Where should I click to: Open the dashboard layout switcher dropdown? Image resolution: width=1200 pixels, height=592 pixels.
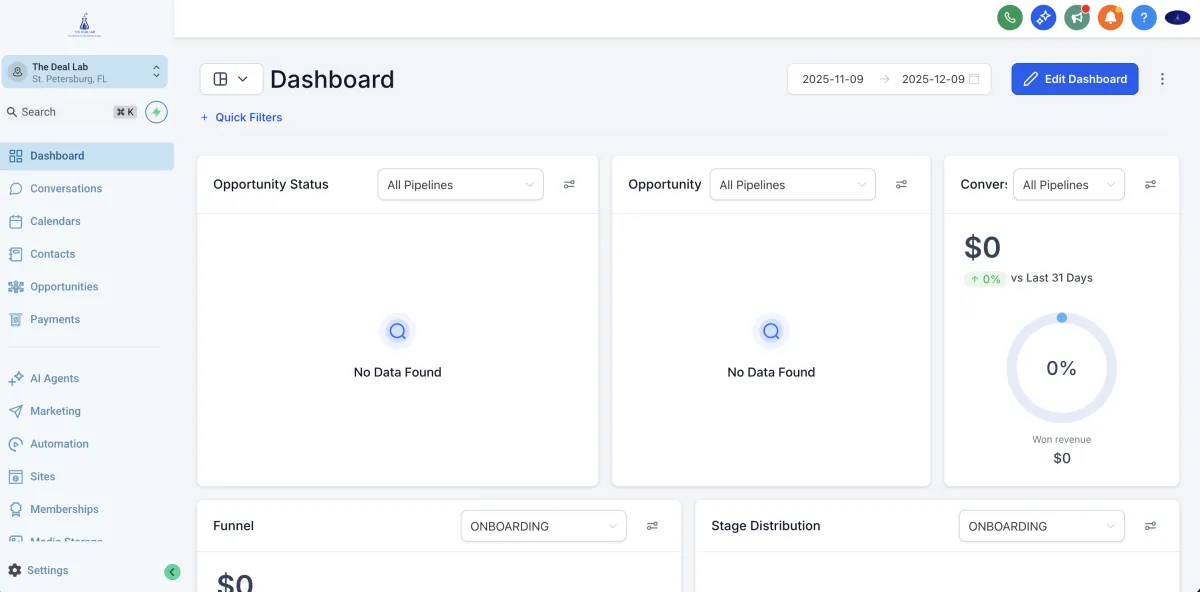(x=231, y=79)
